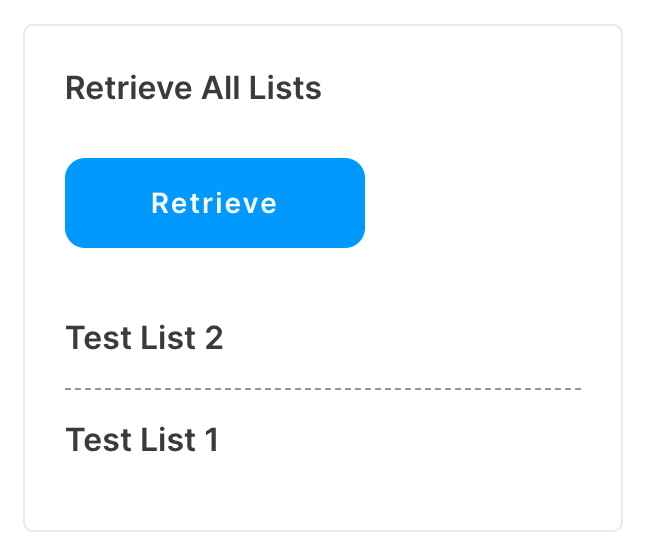Click the word Test in Test List 1
This screenshot has height=558, width=646.
click(99, 440)
